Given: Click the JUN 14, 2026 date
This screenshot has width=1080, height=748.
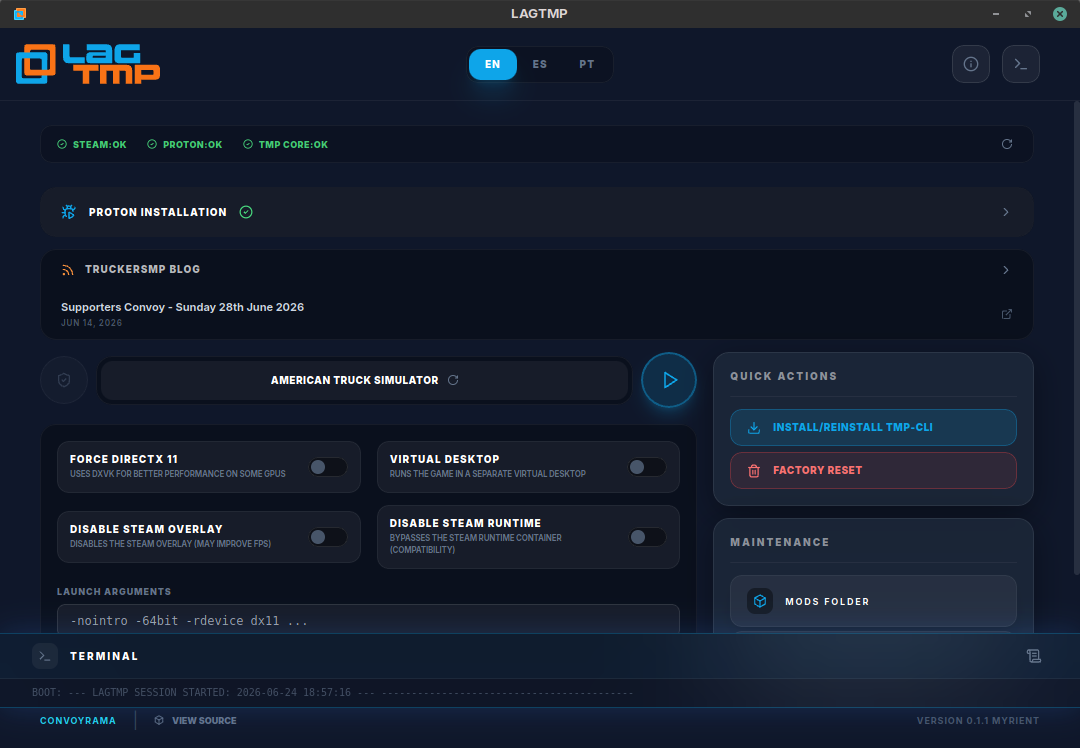Looking at the screenshot, I should (x=92, y=323).
